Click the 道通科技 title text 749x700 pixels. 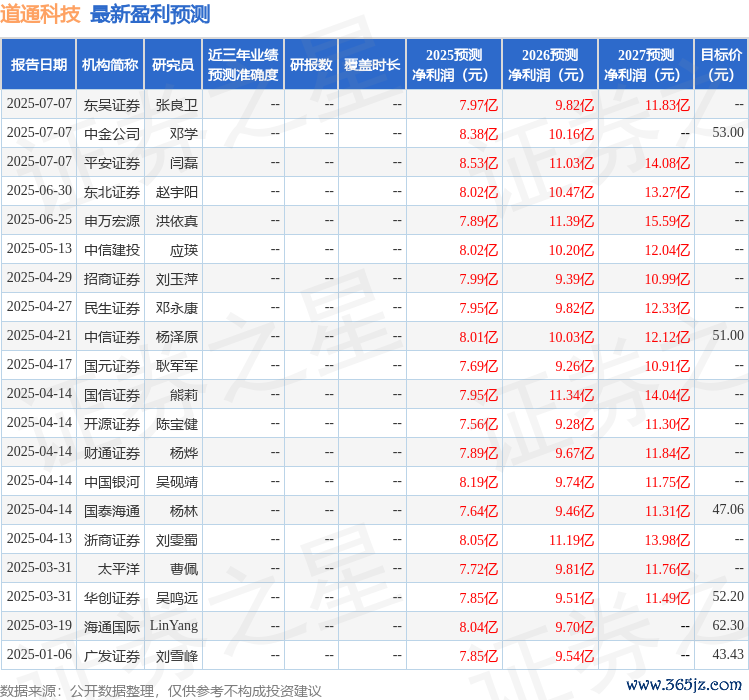coord(40,14)
